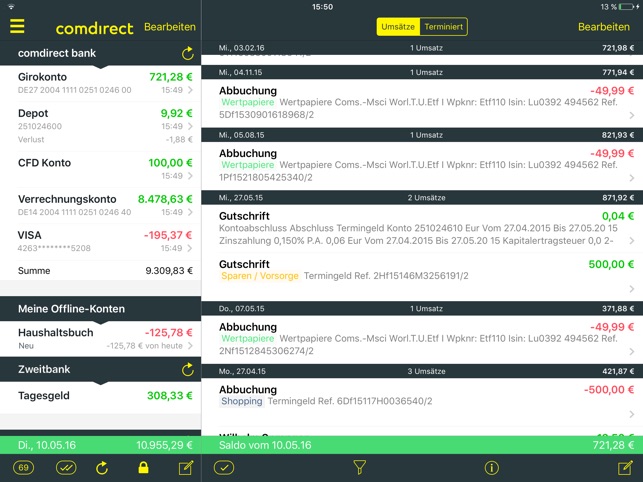
Task: Tap the 15:50 clock in status bar
Action: coord(322,7)
